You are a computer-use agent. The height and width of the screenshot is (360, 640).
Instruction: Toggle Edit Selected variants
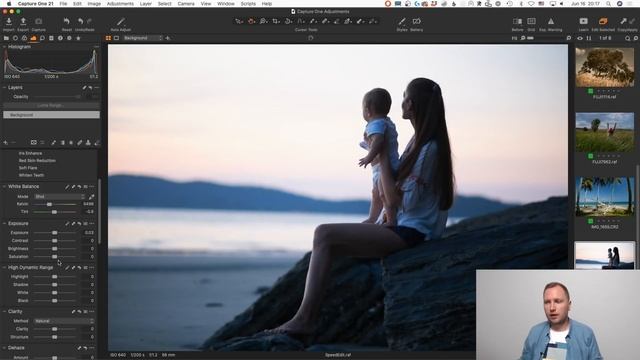(603, 21)
